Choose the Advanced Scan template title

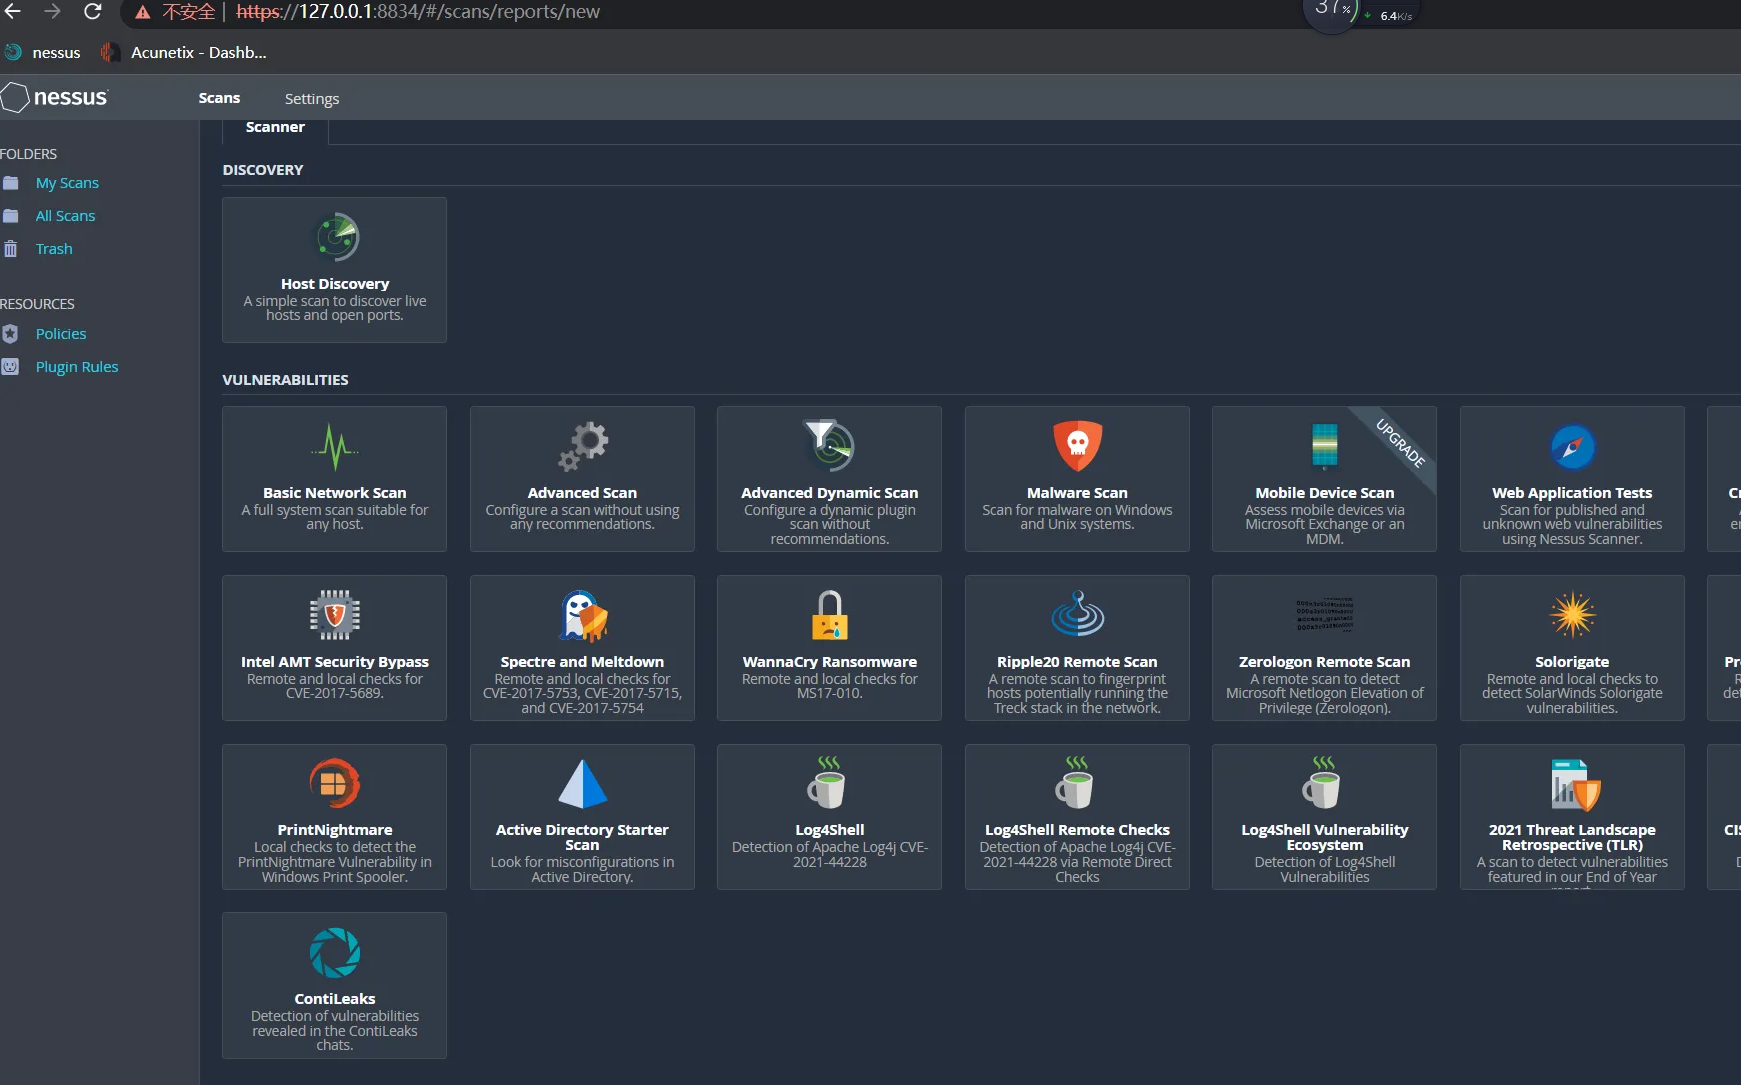coord(582,493)
